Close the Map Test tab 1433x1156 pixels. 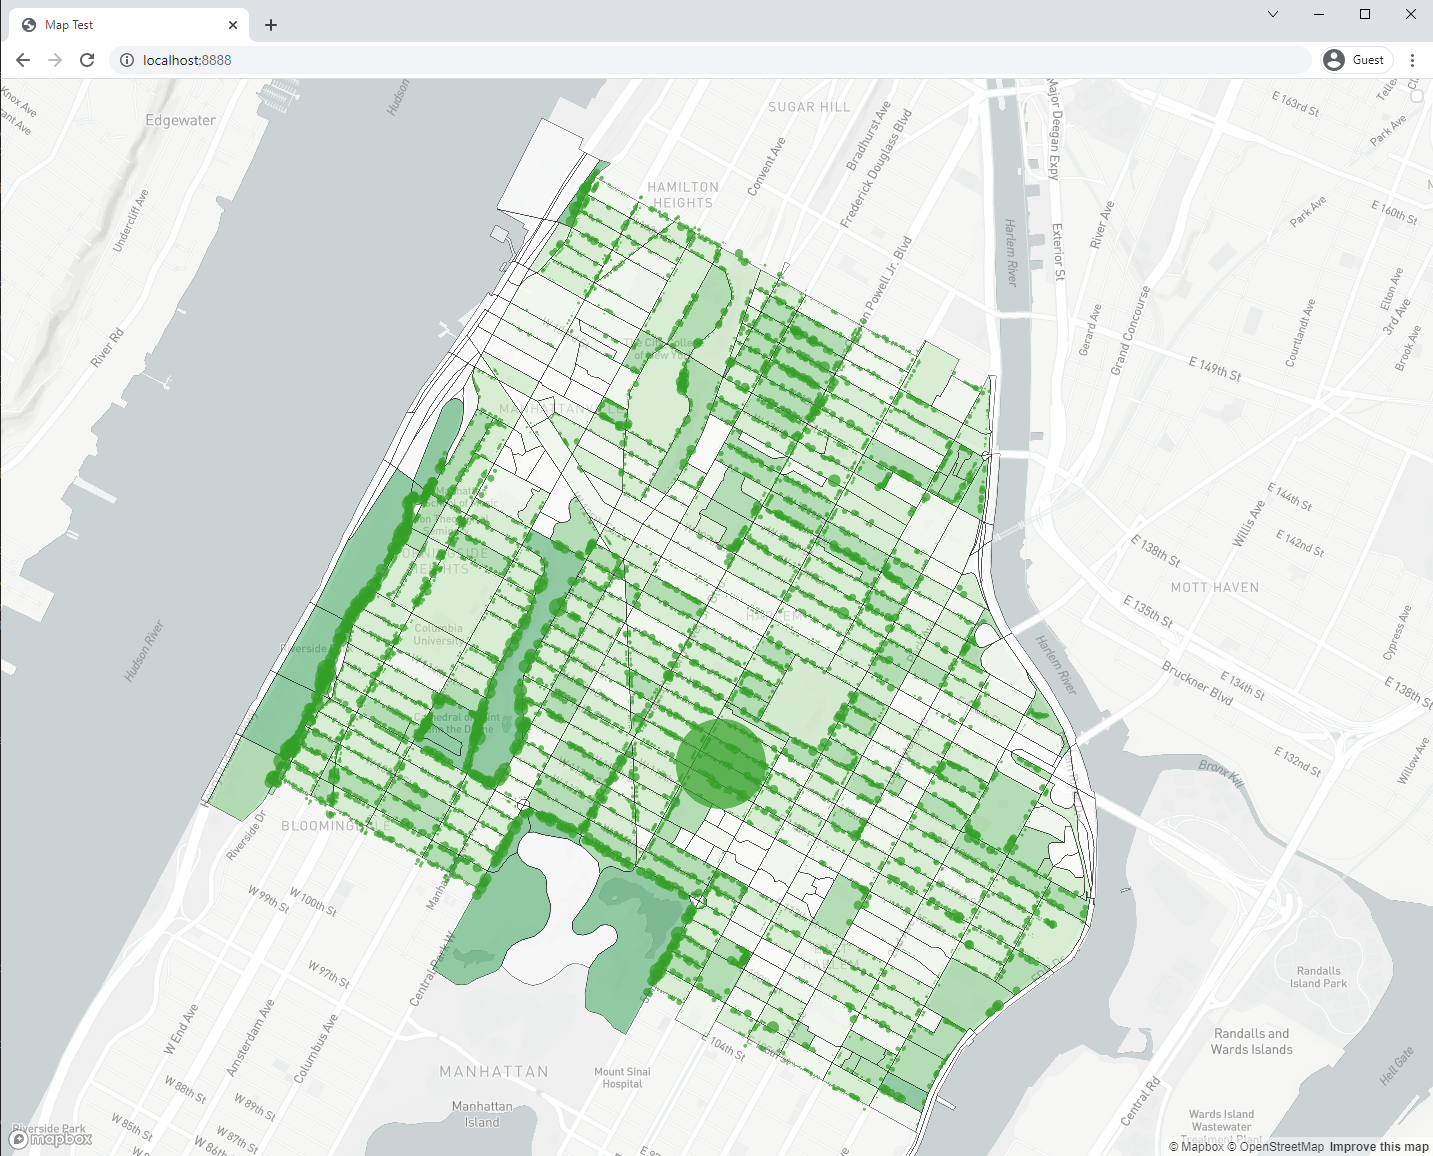[233, 25]
